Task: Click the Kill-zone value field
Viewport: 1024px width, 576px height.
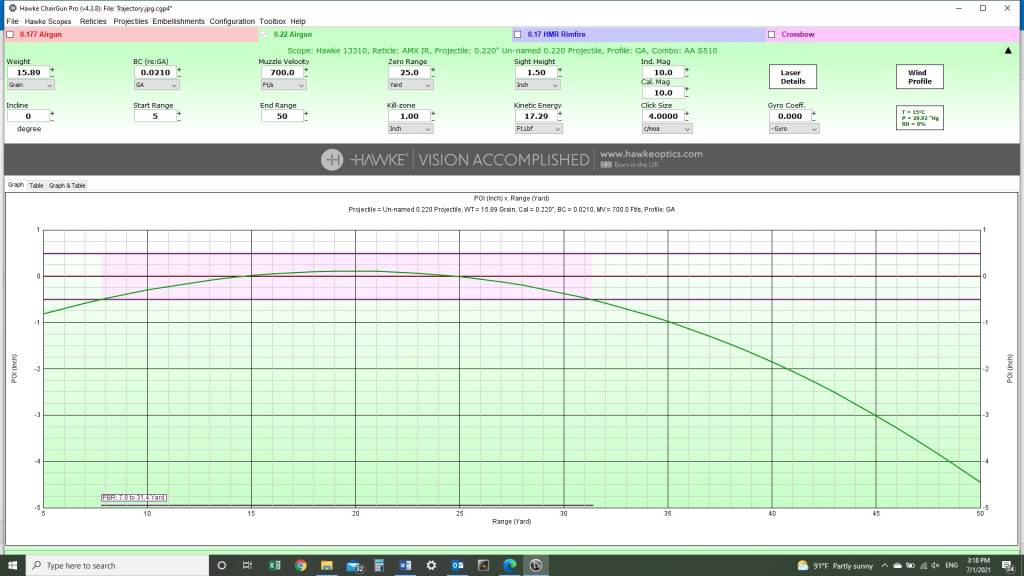Action: tap(409, 116)
